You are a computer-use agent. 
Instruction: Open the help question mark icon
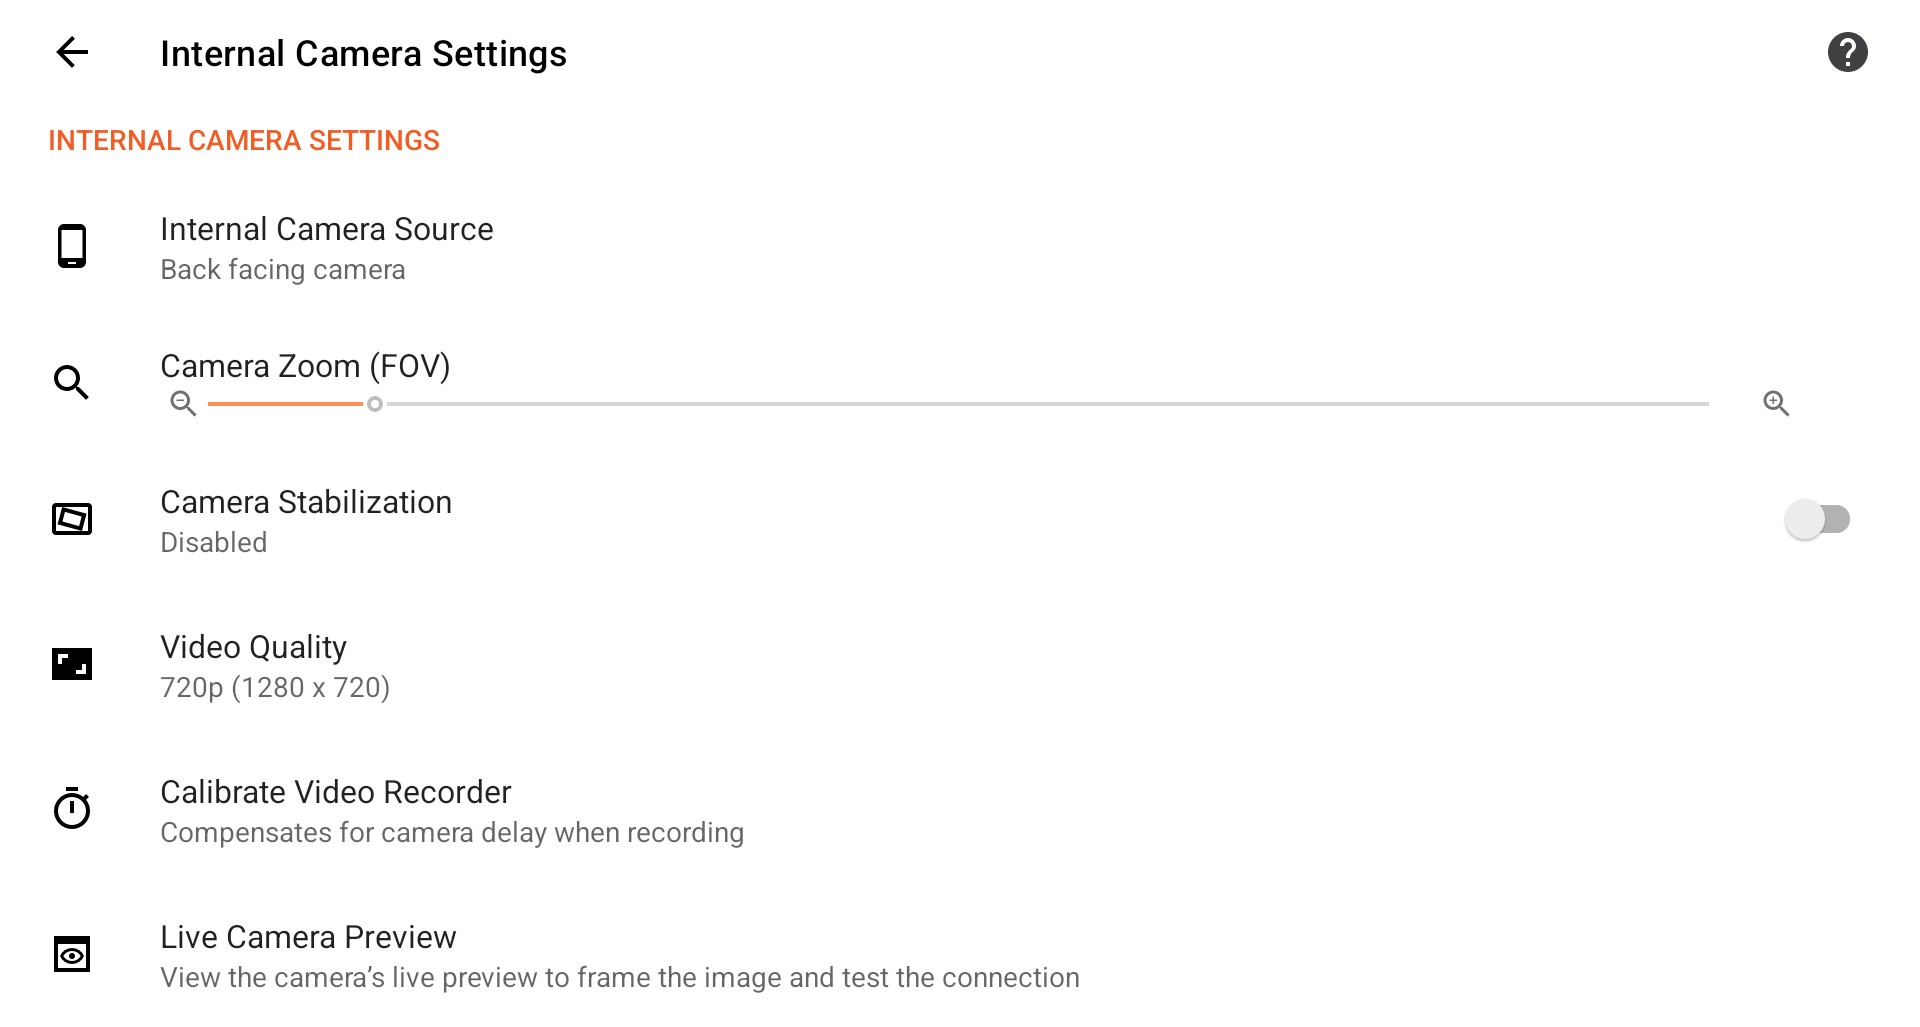1847,52
